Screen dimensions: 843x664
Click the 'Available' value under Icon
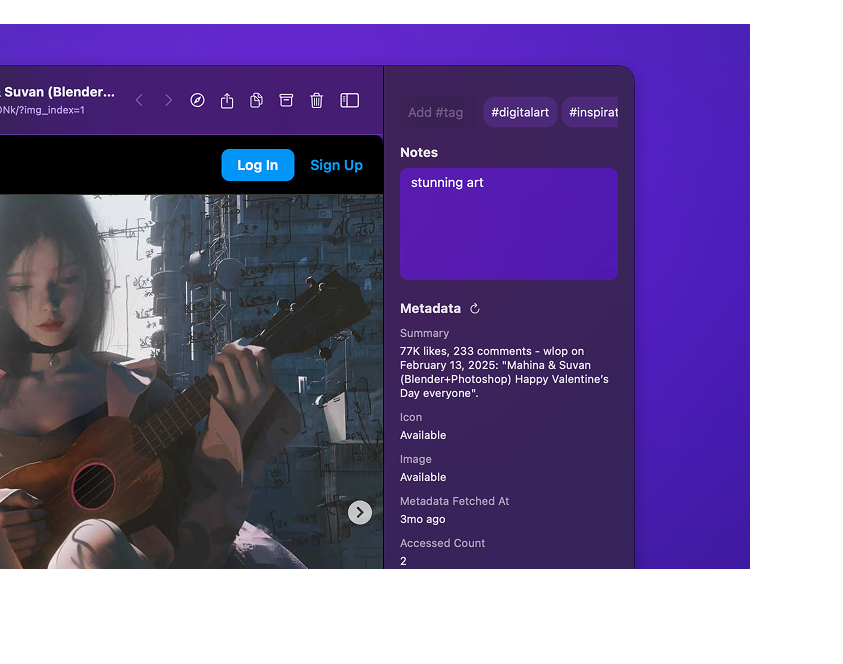tap(423, 435)
